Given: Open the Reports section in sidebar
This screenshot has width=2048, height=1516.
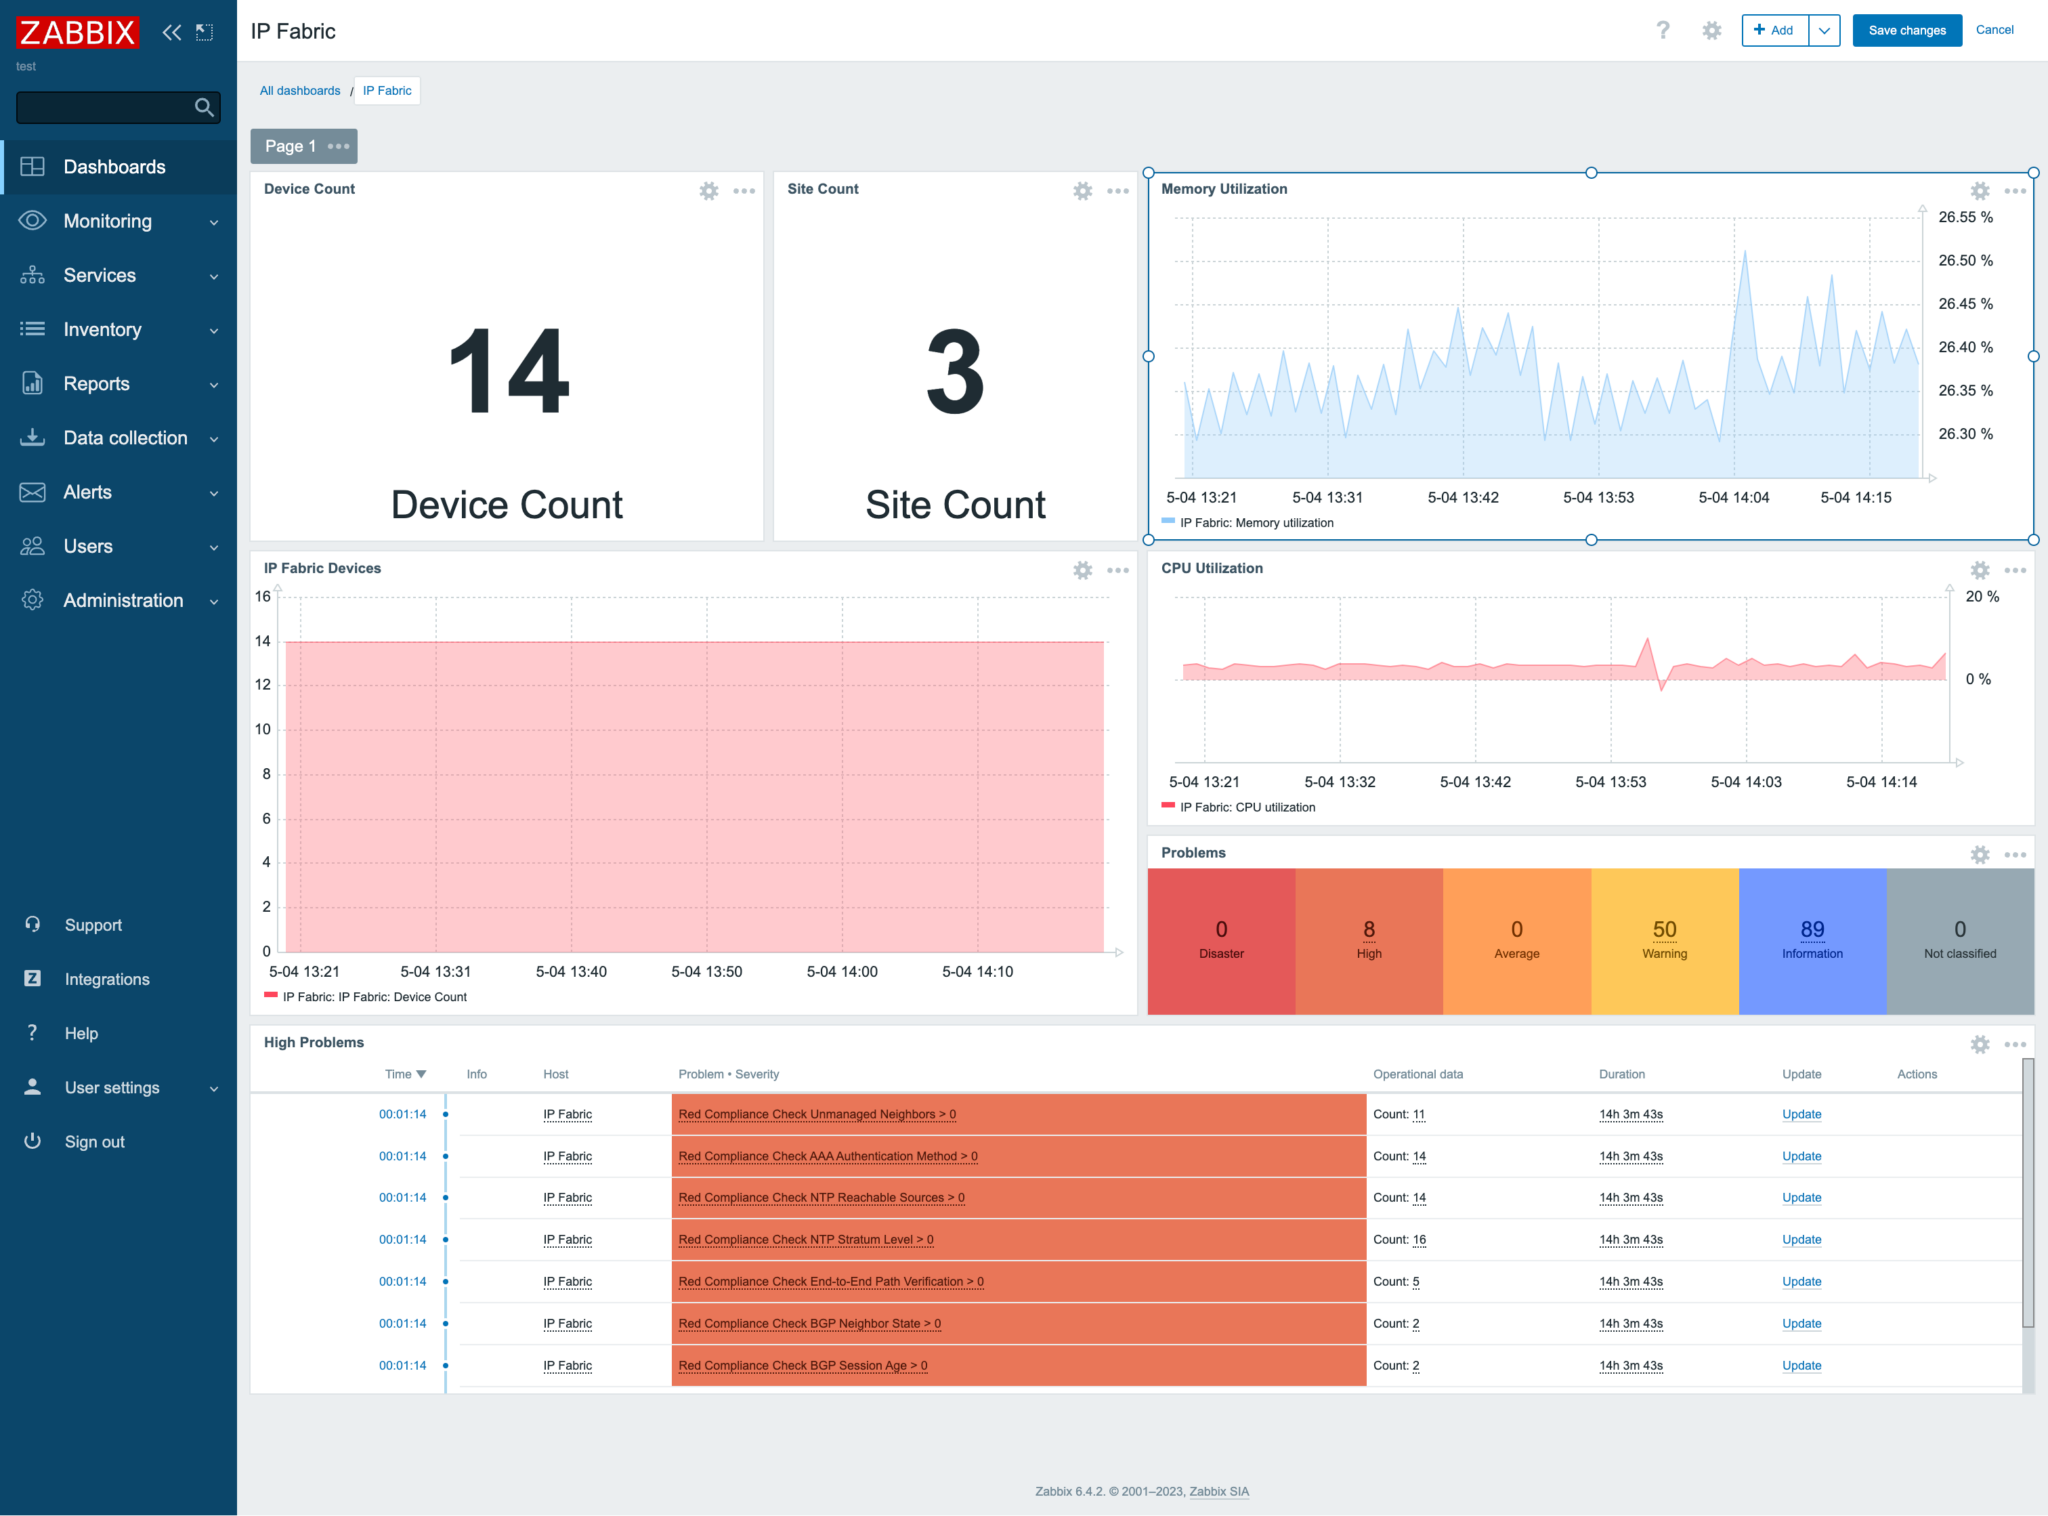Looking at the screenshot, I should coord(96,383).
